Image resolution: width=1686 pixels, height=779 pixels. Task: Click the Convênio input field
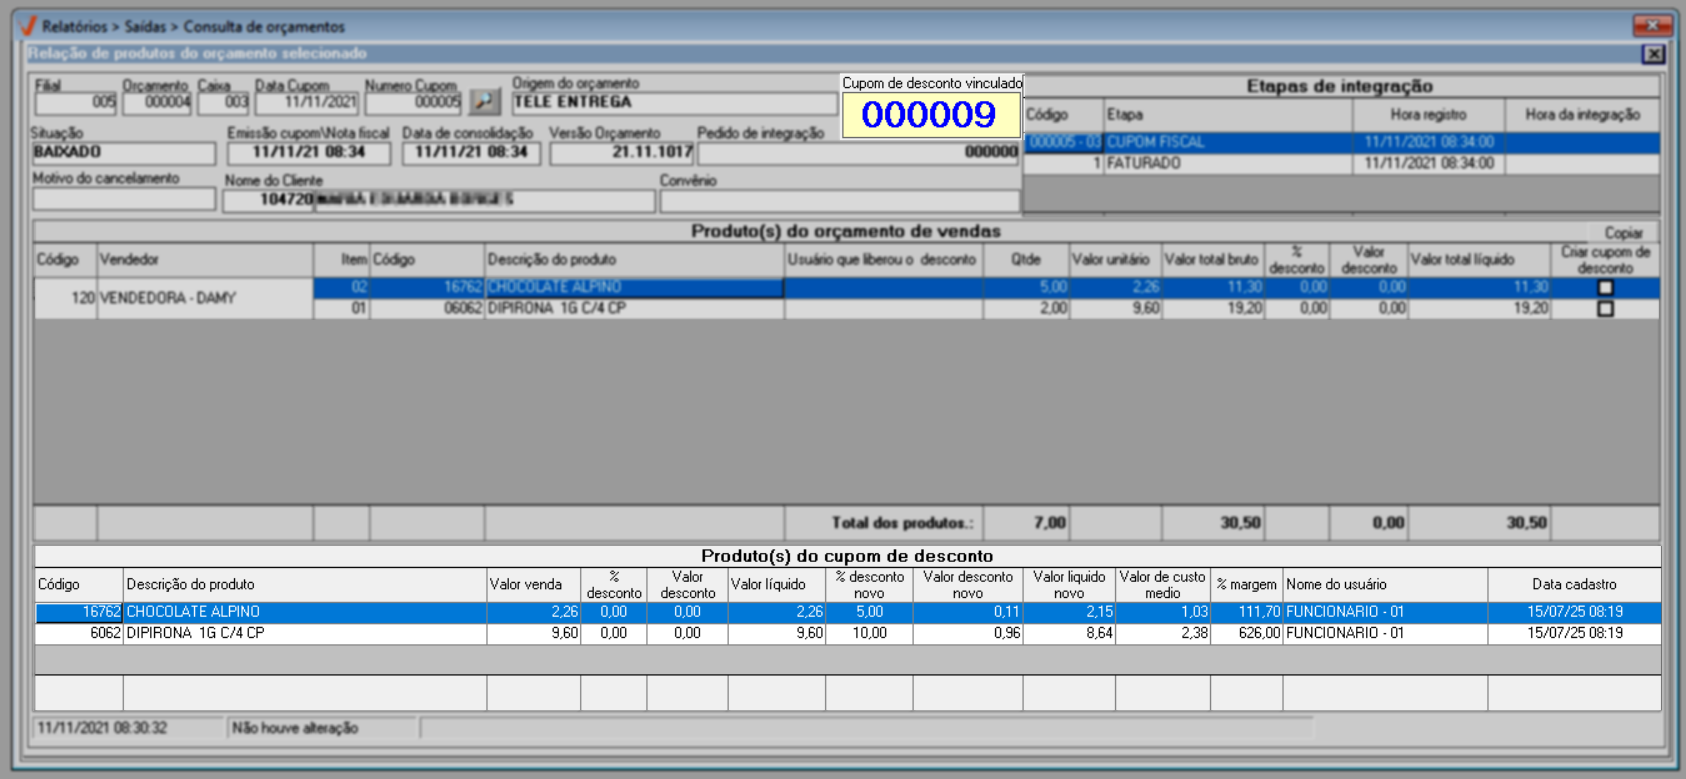coord(838,200)
